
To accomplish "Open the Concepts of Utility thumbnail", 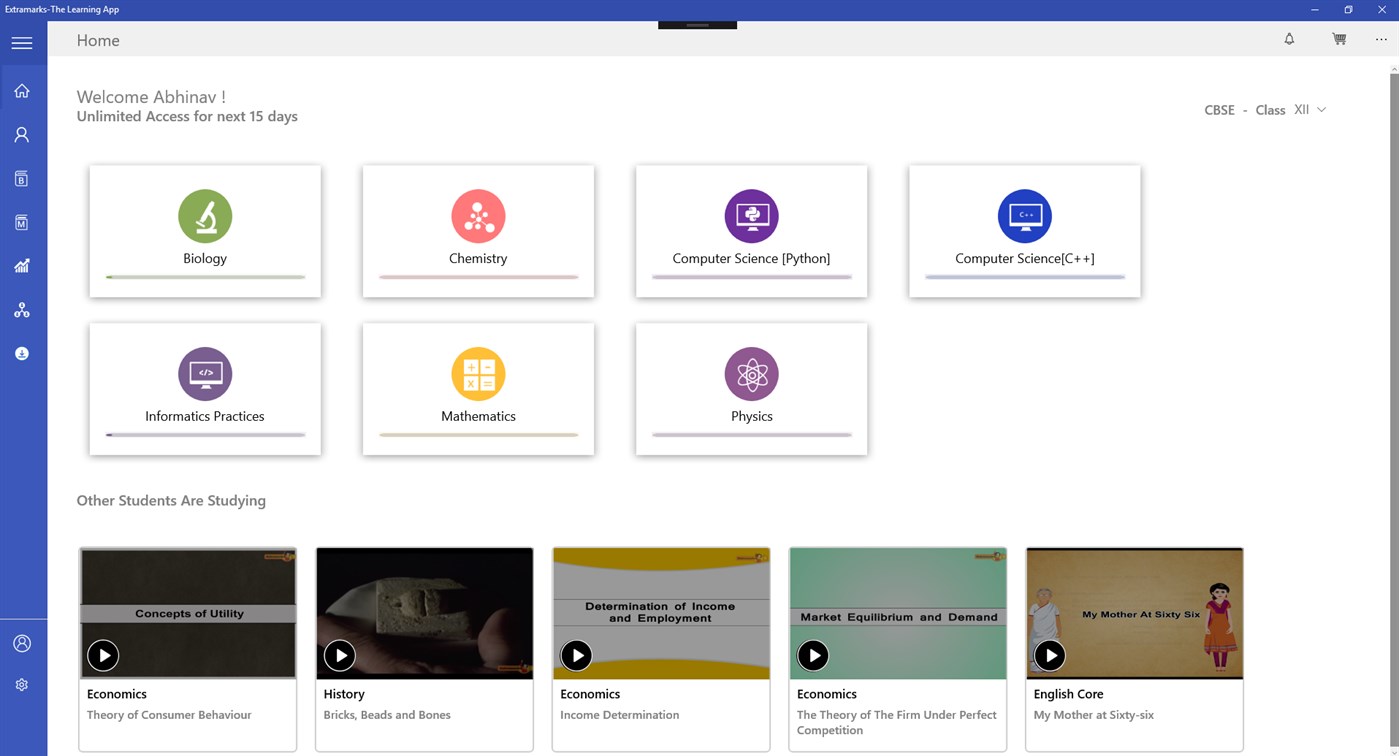I will click(188, 613).
